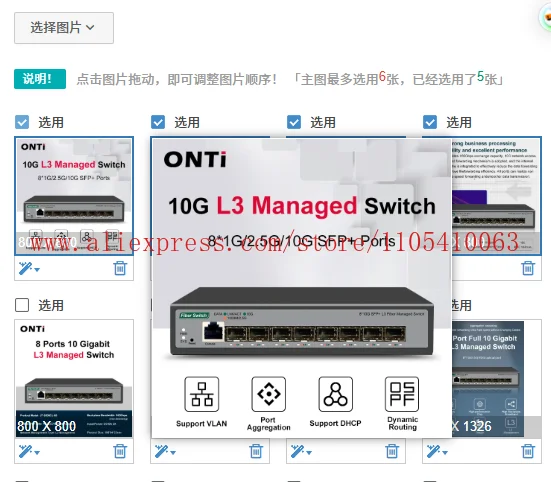This screenshot has width=551, height=482.
Task: Delete the business processing image with trash icon
Action: (x=528, y=268)
